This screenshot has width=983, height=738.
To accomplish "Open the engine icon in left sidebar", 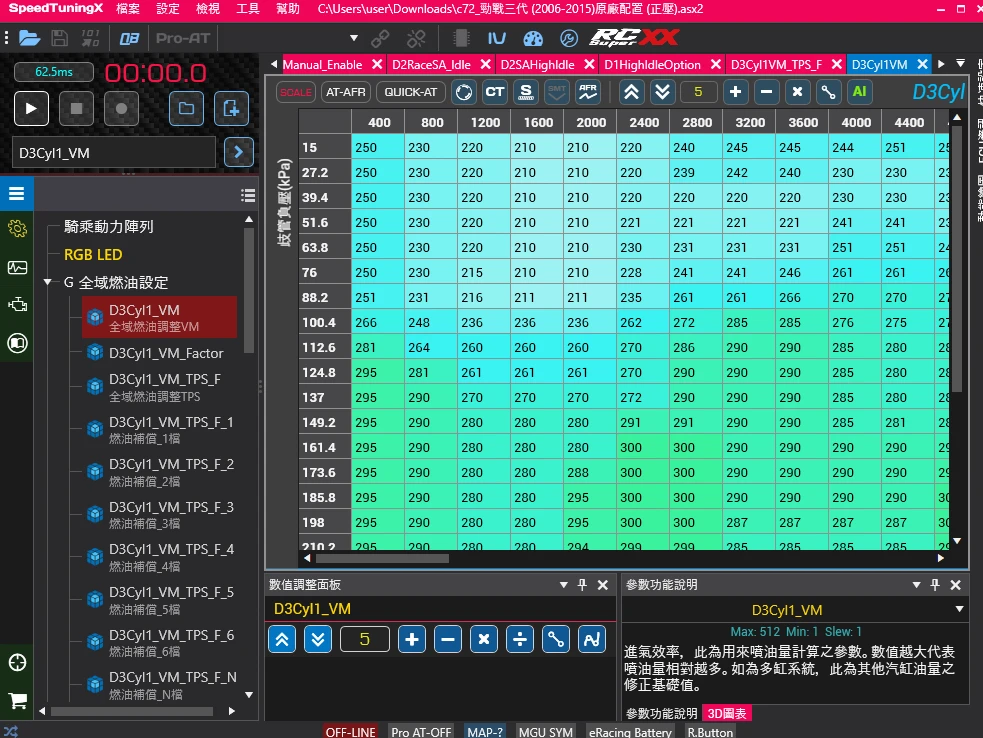I will tap(17, 305).
